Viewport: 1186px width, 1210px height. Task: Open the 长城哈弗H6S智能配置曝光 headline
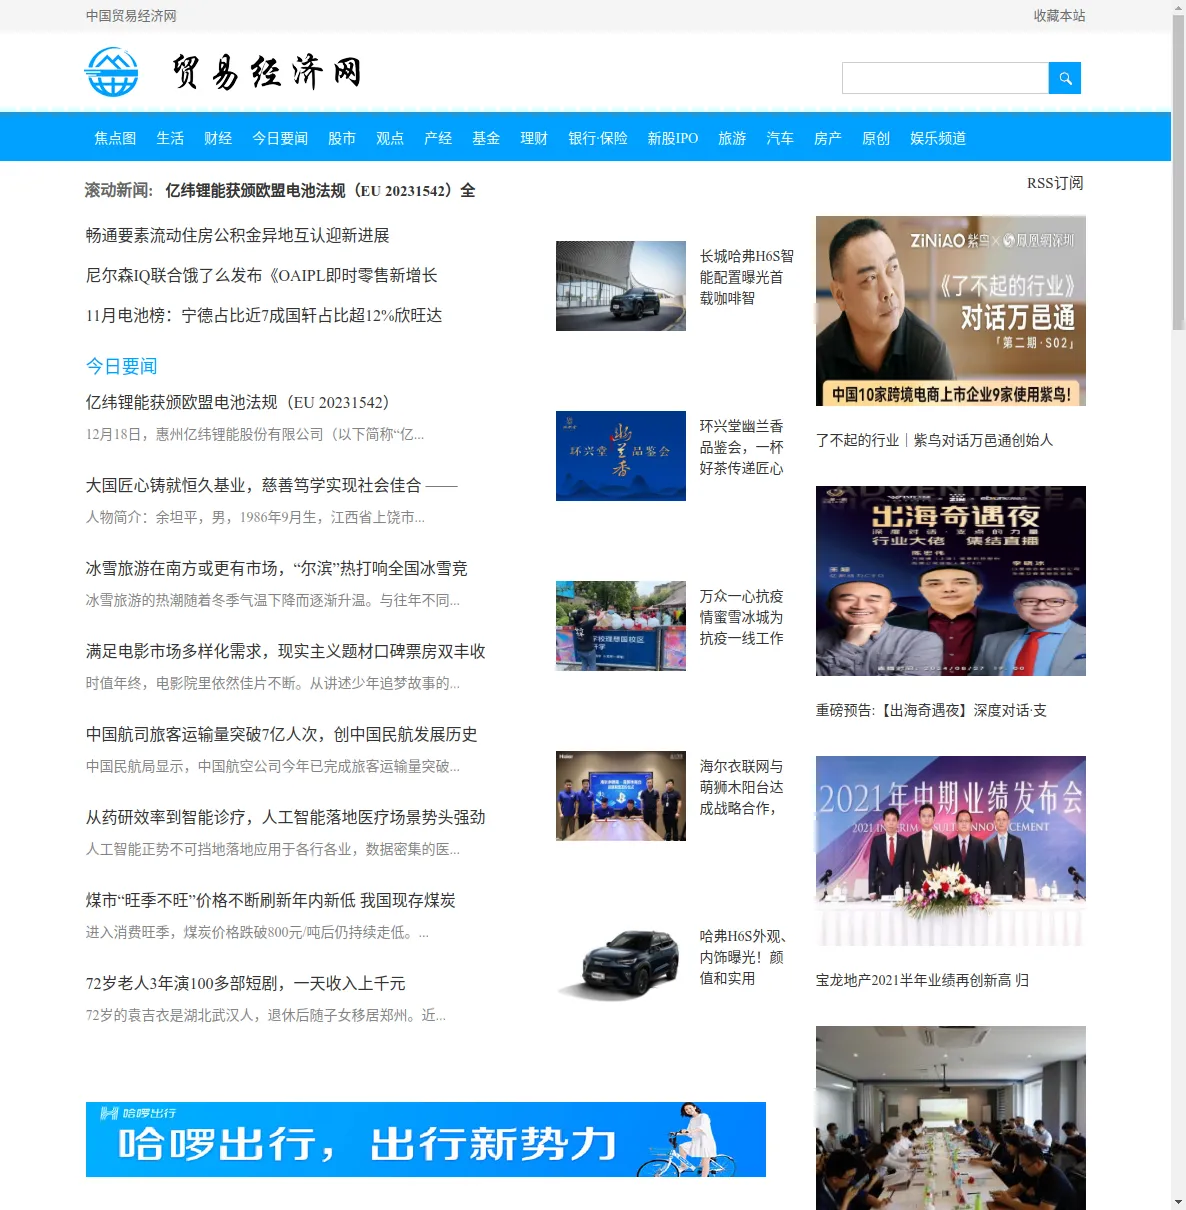coord(746,277)
